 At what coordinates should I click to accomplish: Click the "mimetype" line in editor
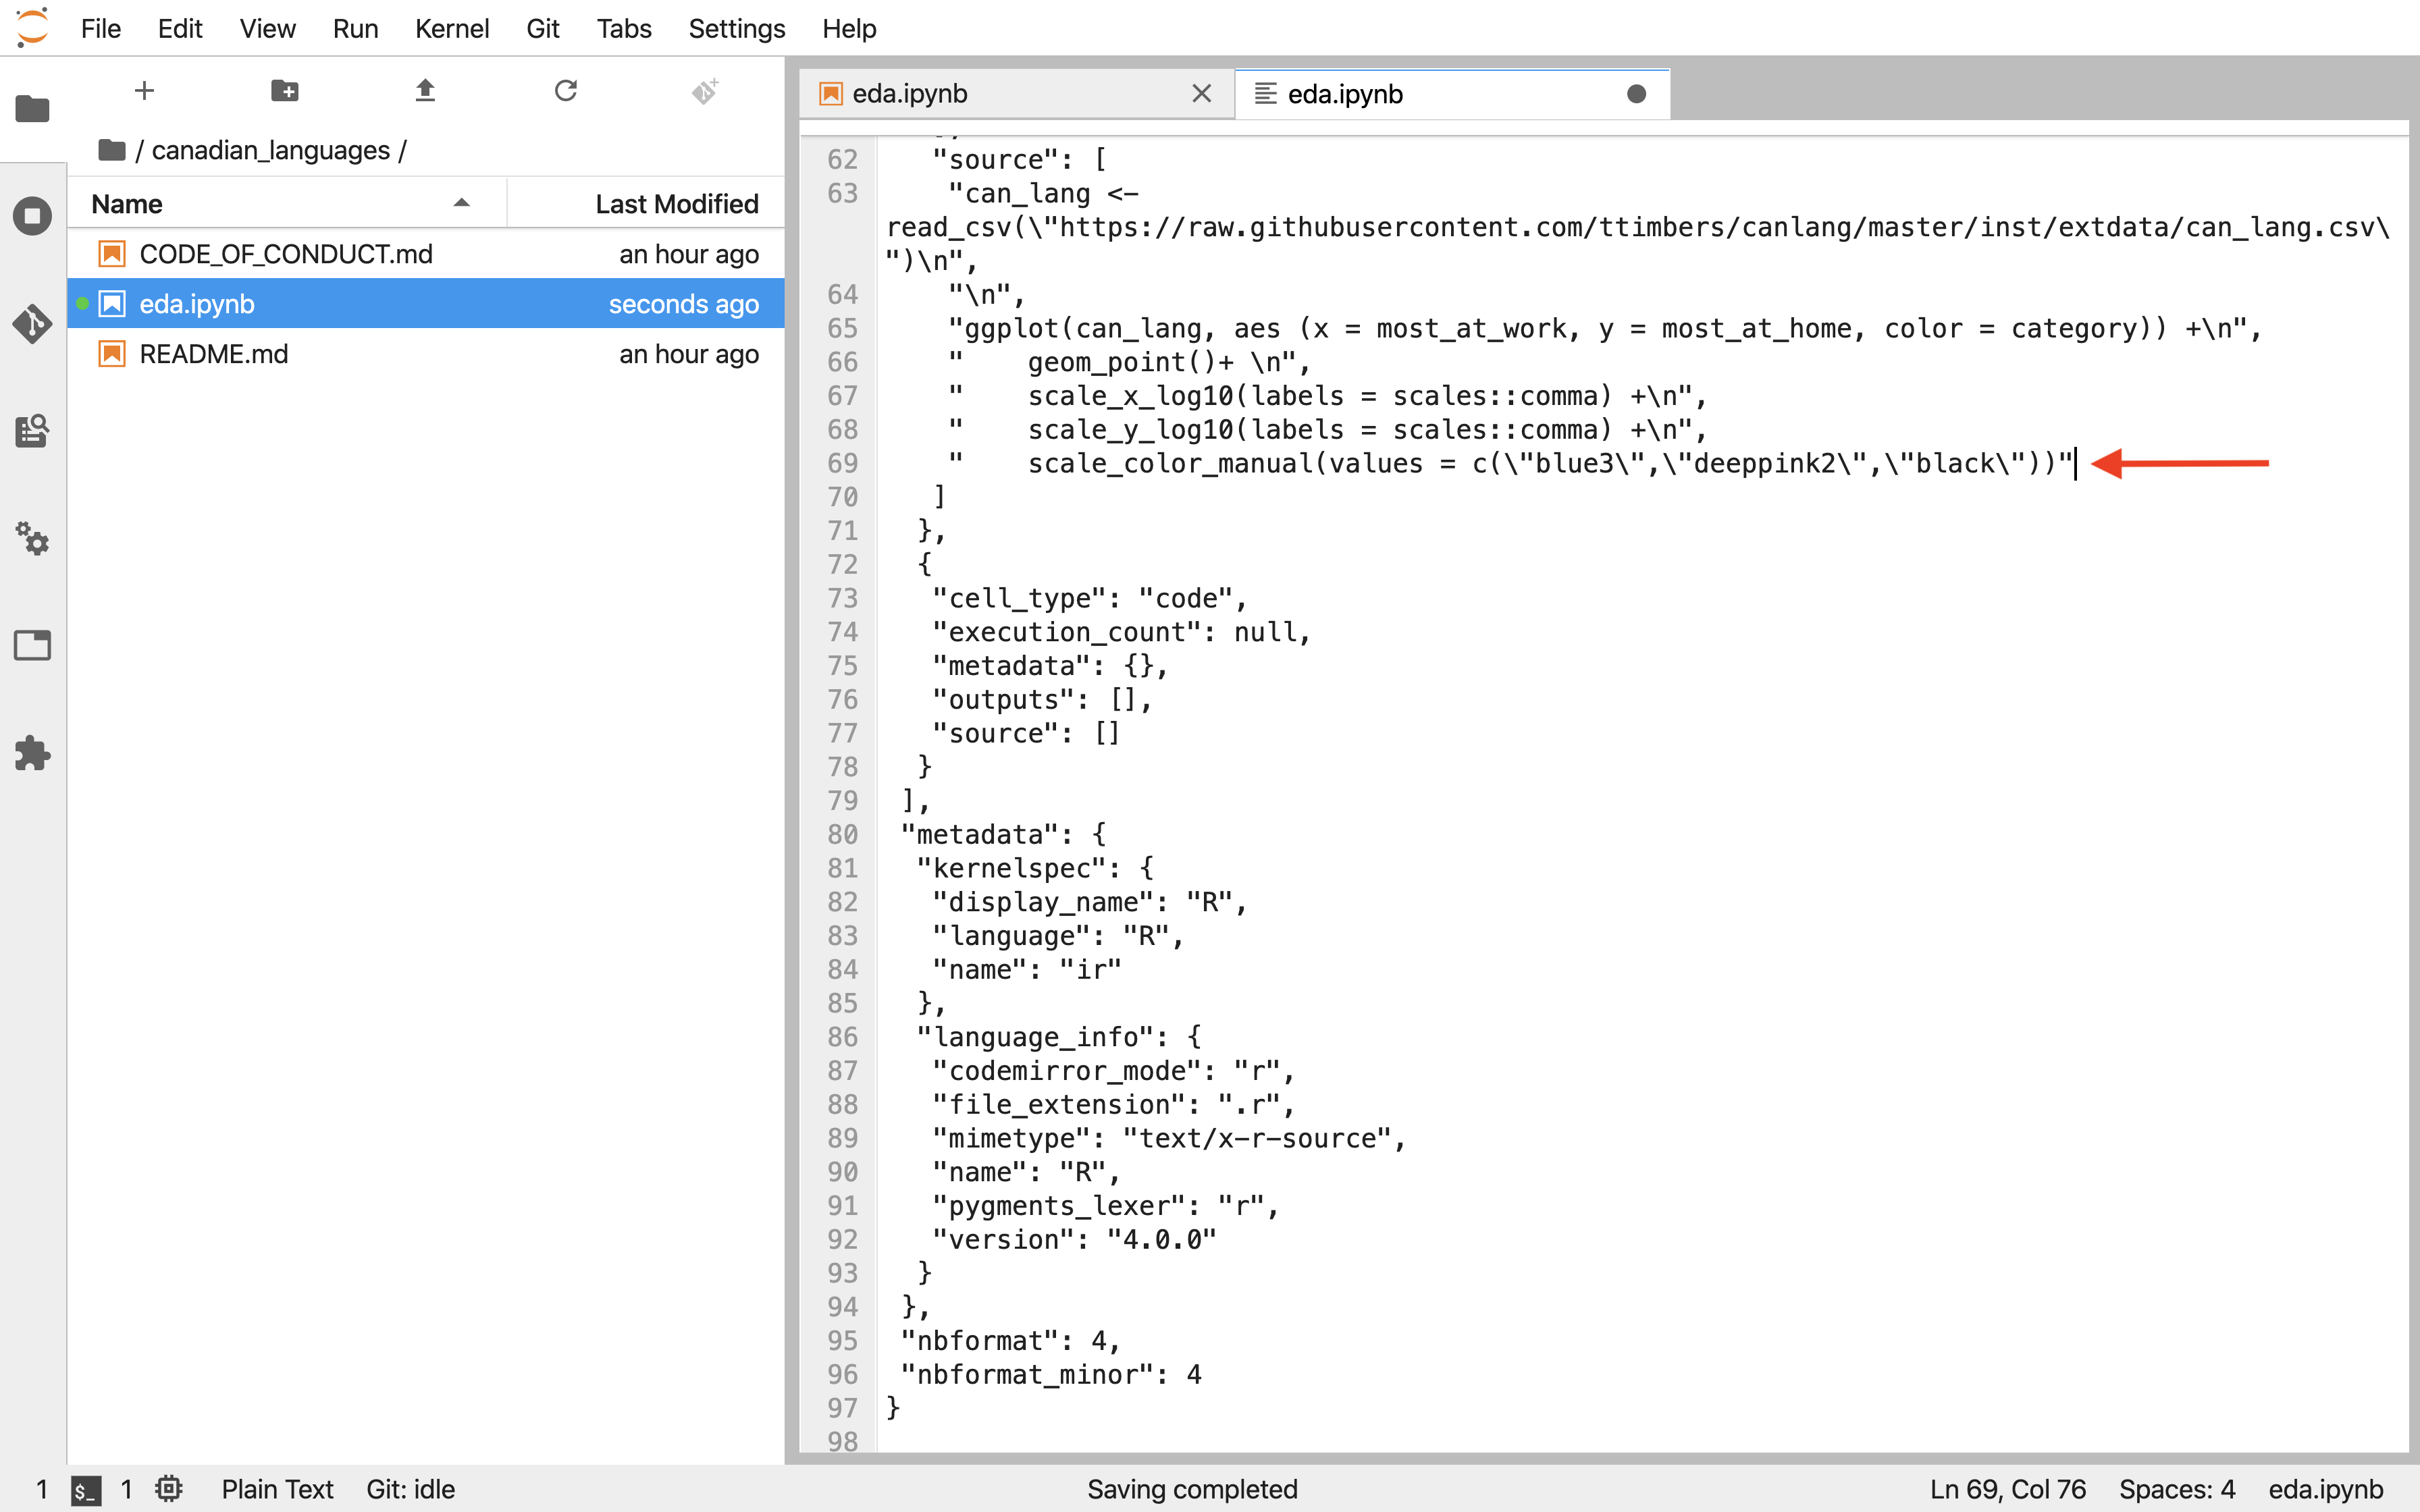coord(1169,1138)
